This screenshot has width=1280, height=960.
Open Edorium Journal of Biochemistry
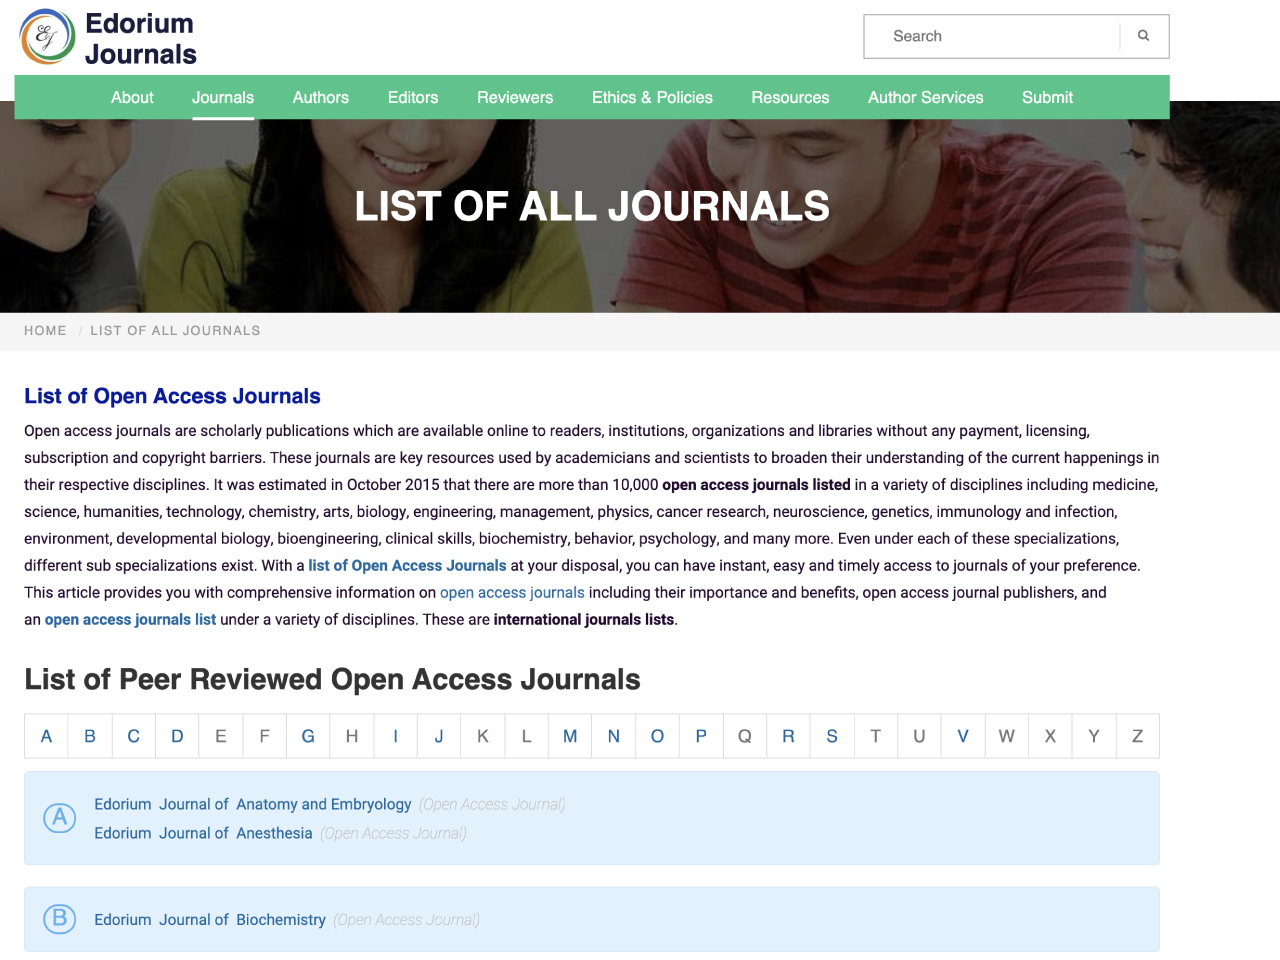[x=210, y=920]
